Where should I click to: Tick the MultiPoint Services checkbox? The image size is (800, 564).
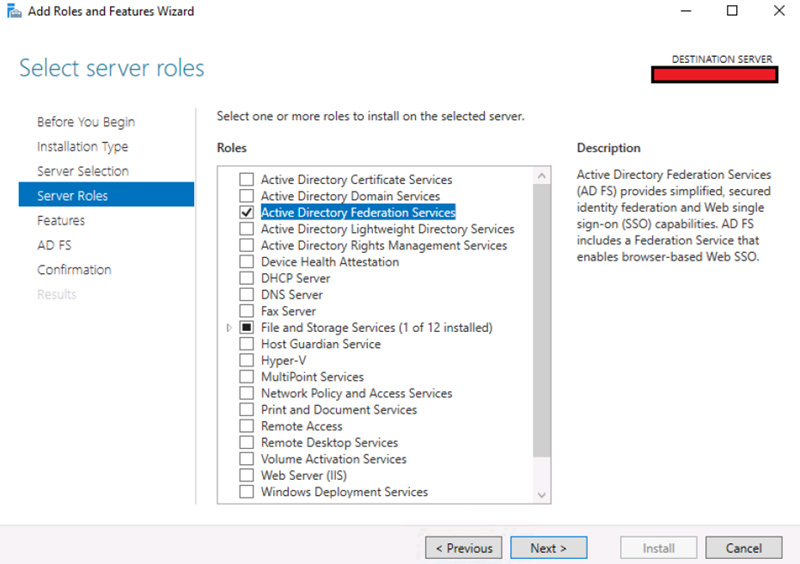point(246,377)
